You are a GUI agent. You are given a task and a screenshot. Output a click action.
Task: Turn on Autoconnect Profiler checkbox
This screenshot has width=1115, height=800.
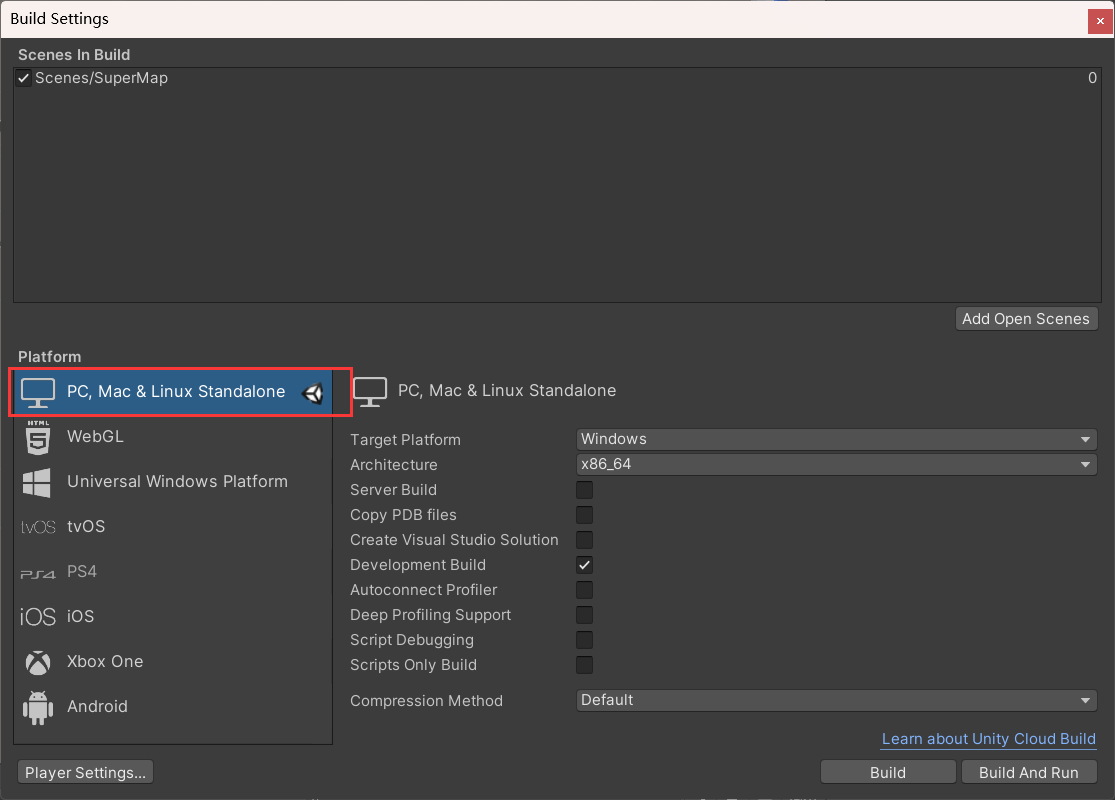point(585,590)
